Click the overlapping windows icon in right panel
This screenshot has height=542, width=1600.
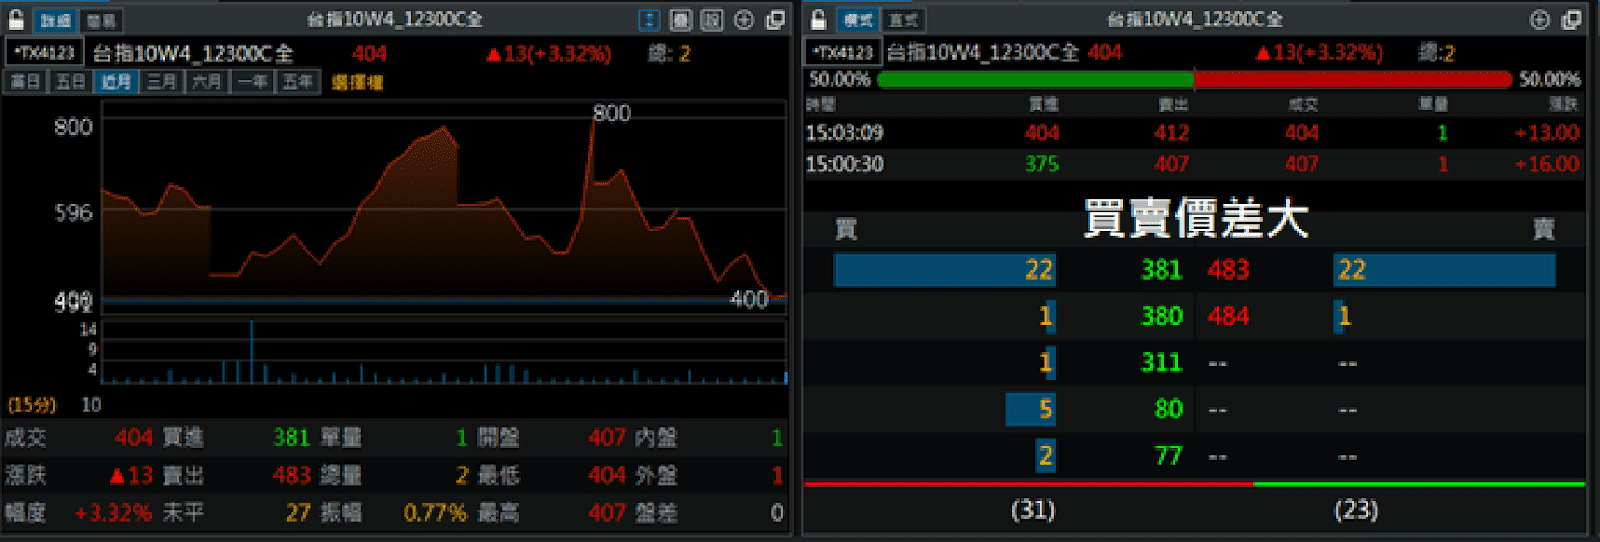1571,20
